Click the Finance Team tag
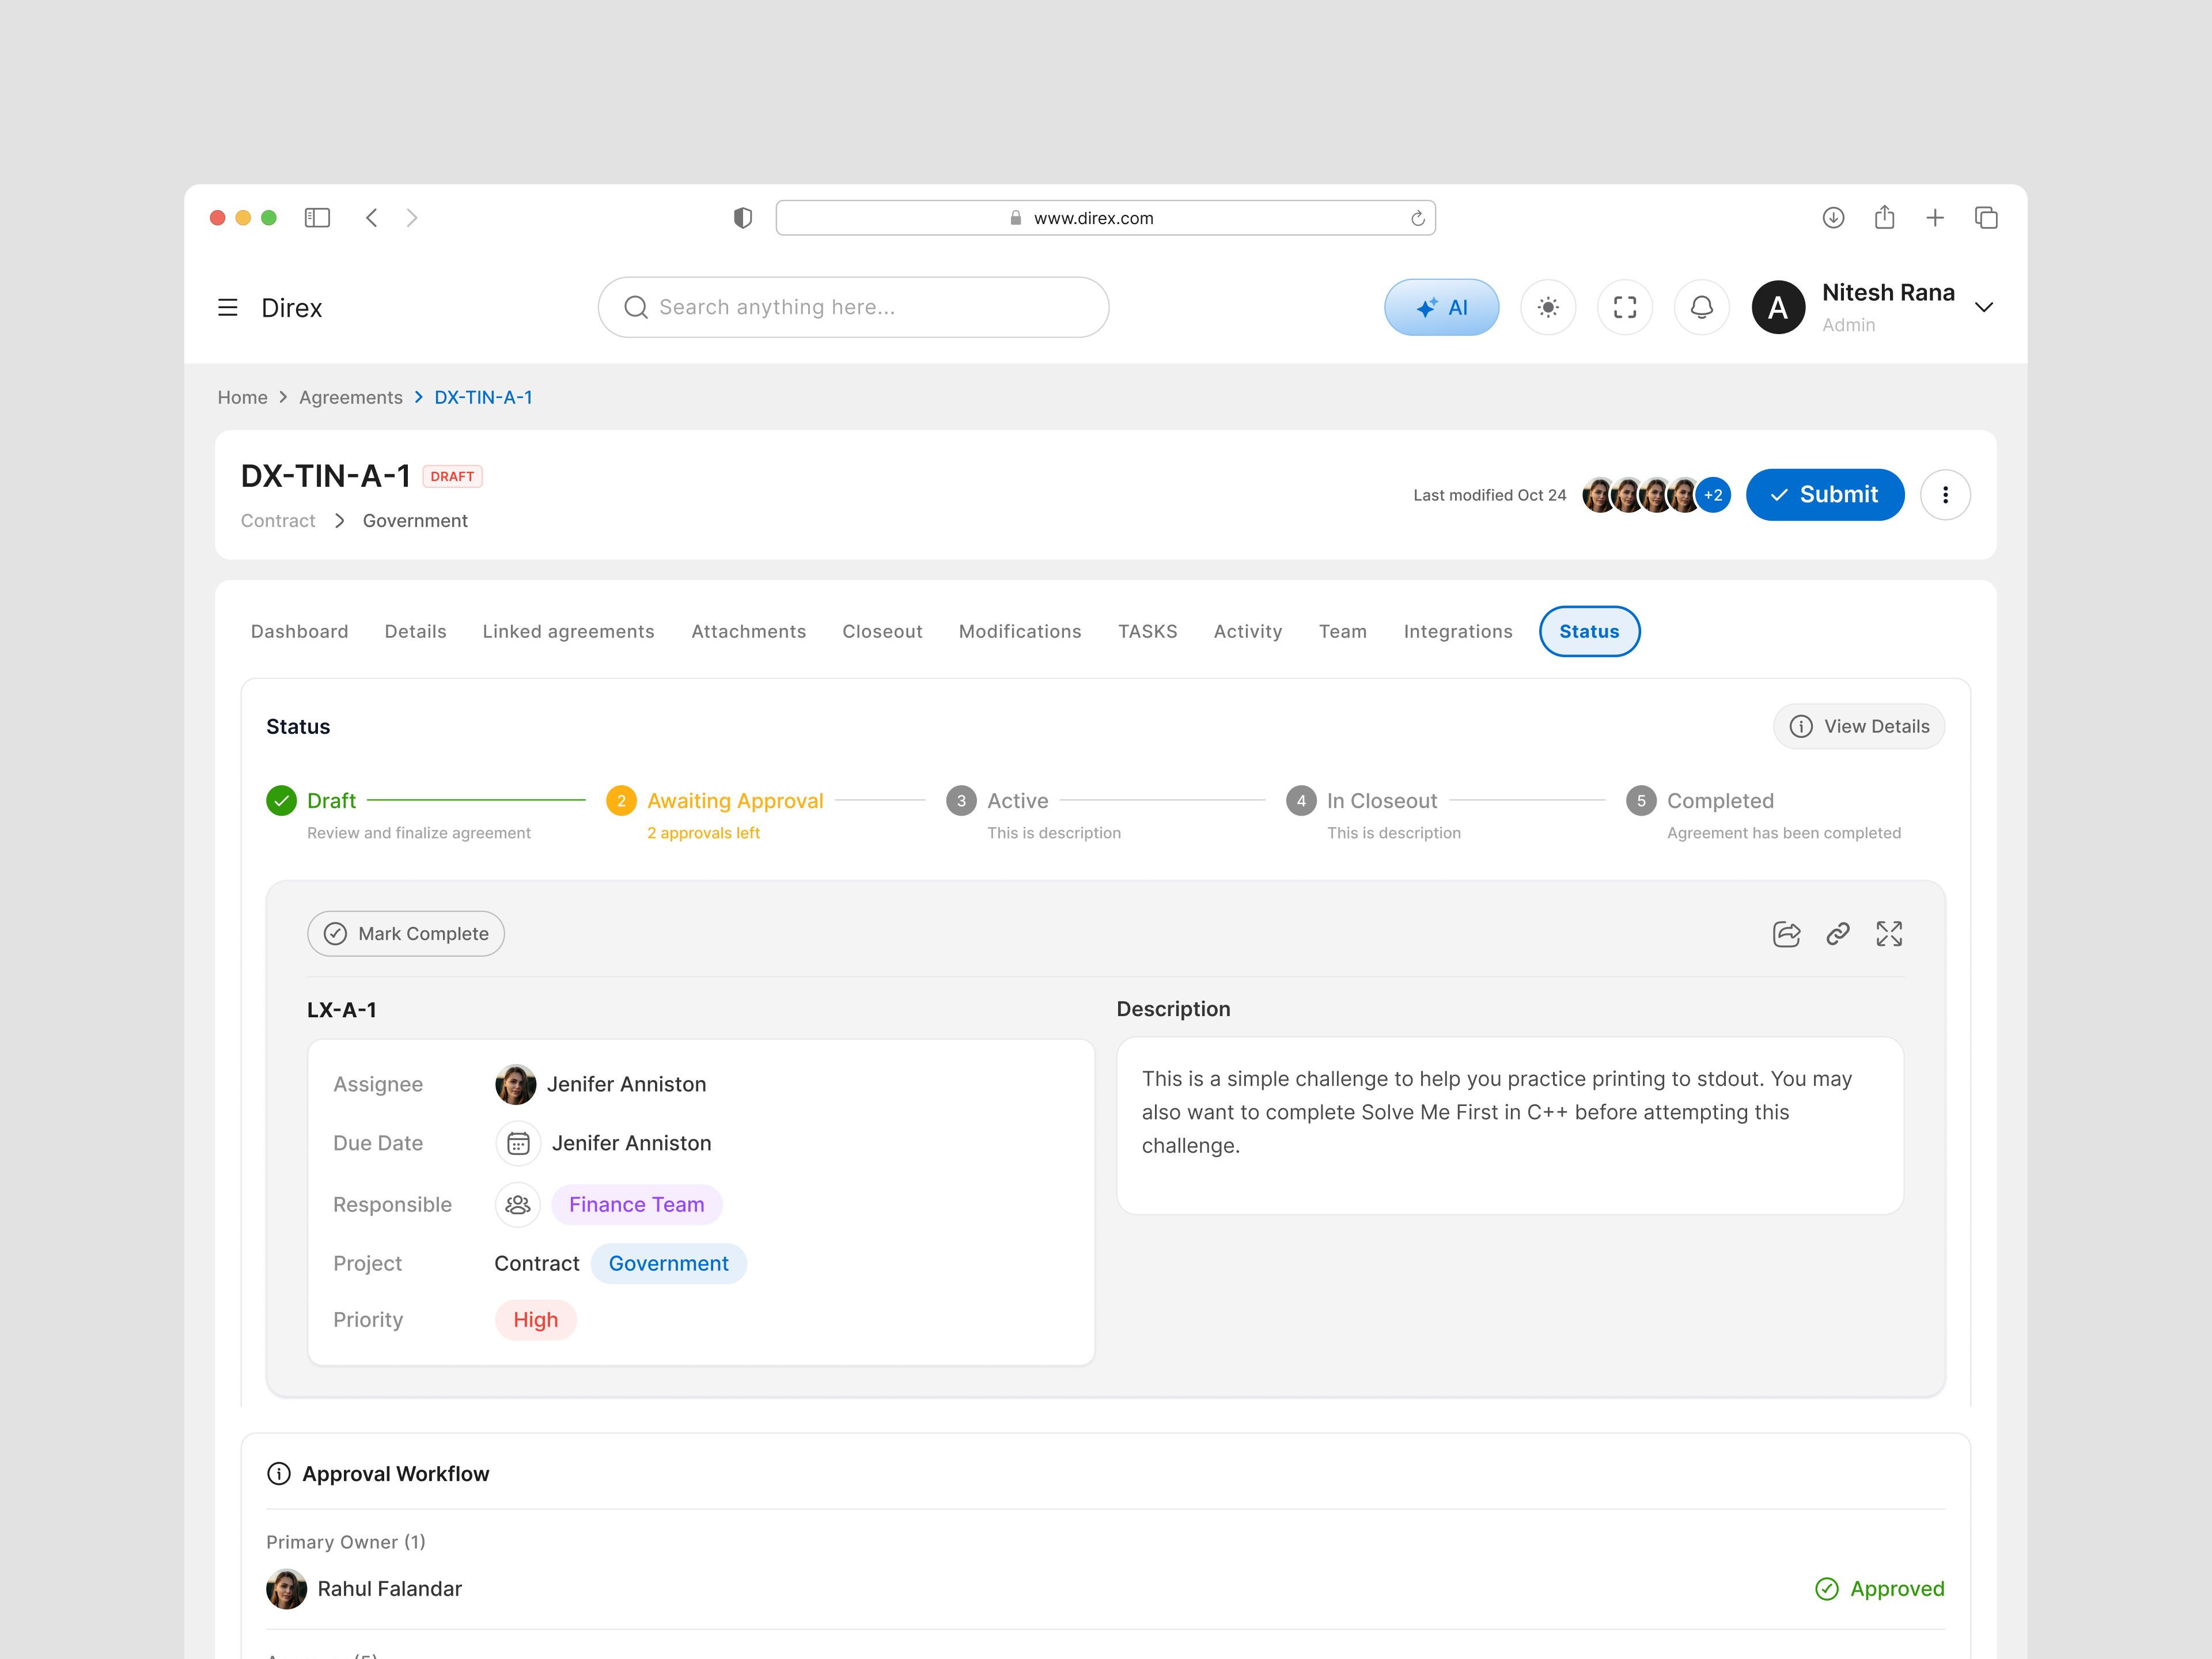This screenshot has width=2212, height=1659. 637,1205
